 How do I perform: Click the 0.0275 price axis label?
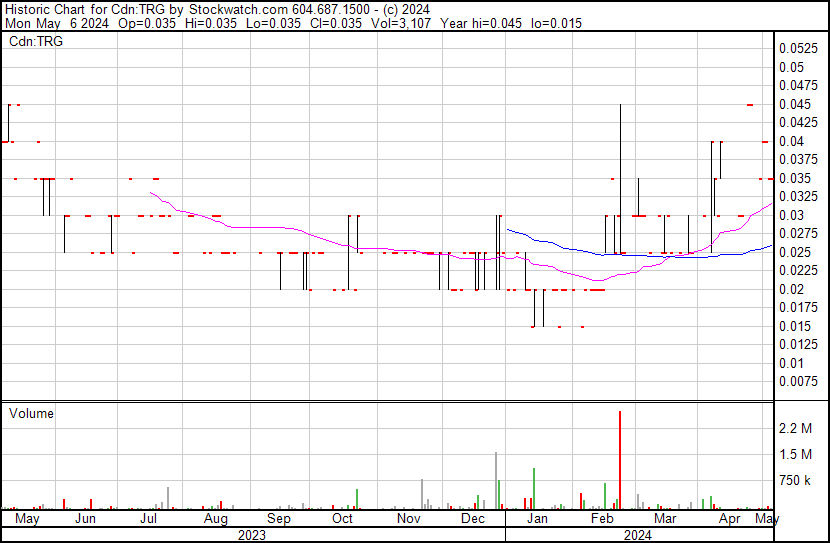click(798, 234)
